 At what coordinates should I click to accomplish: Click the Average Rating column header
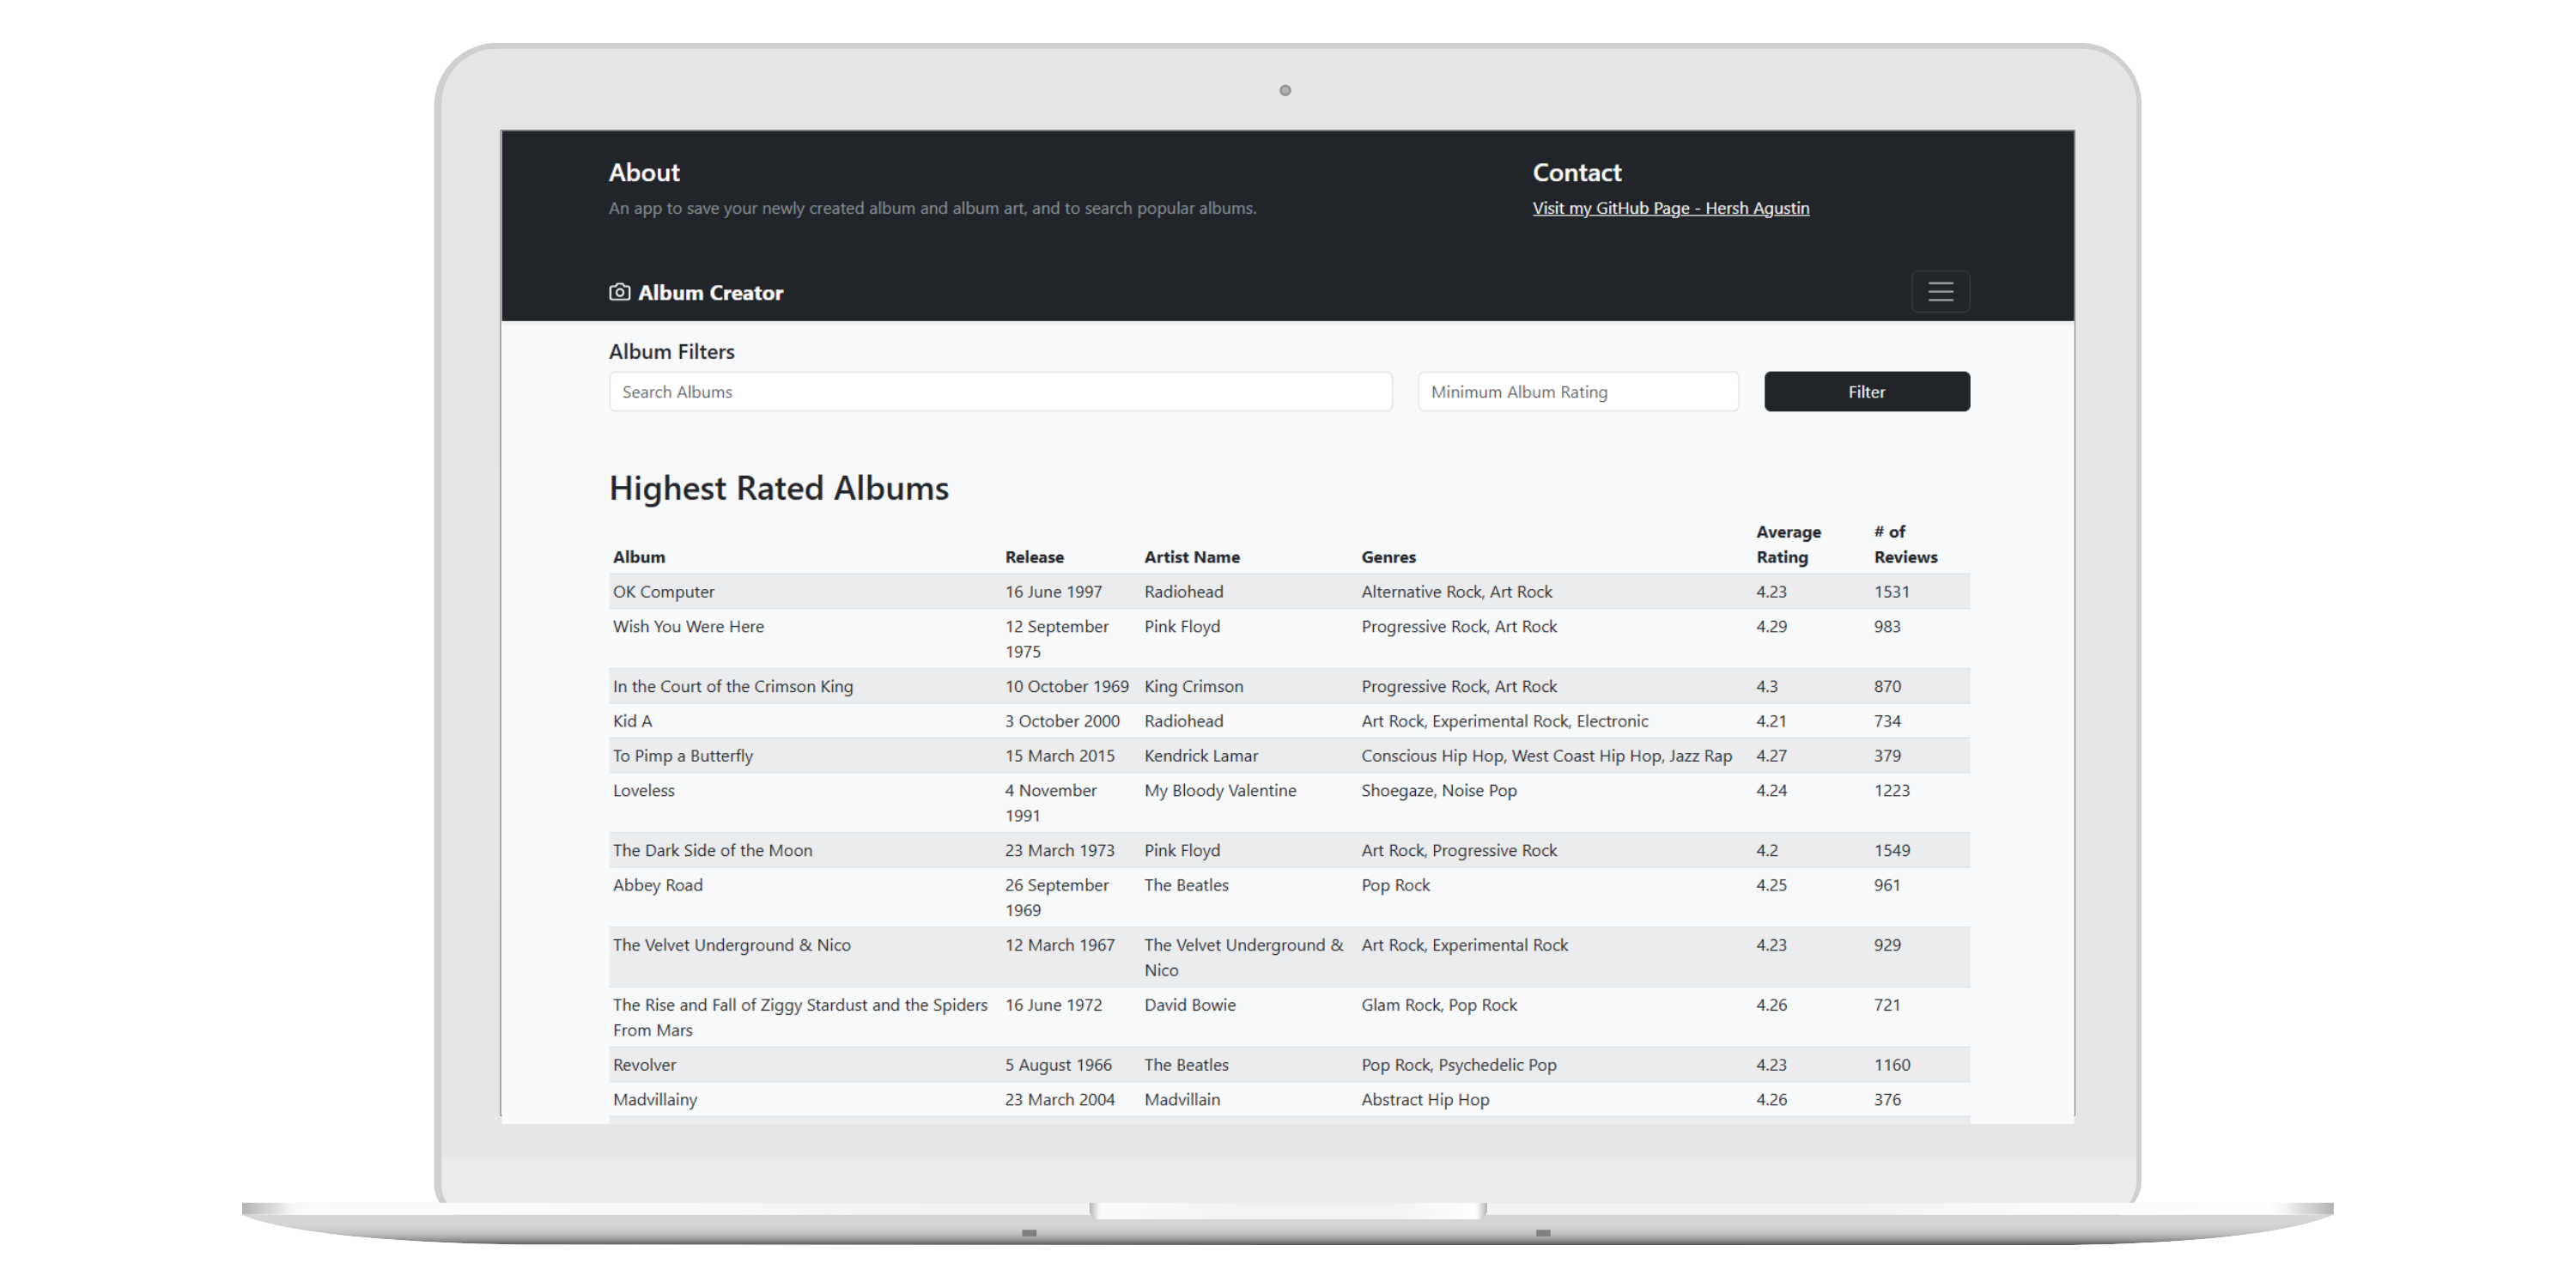1789,545
